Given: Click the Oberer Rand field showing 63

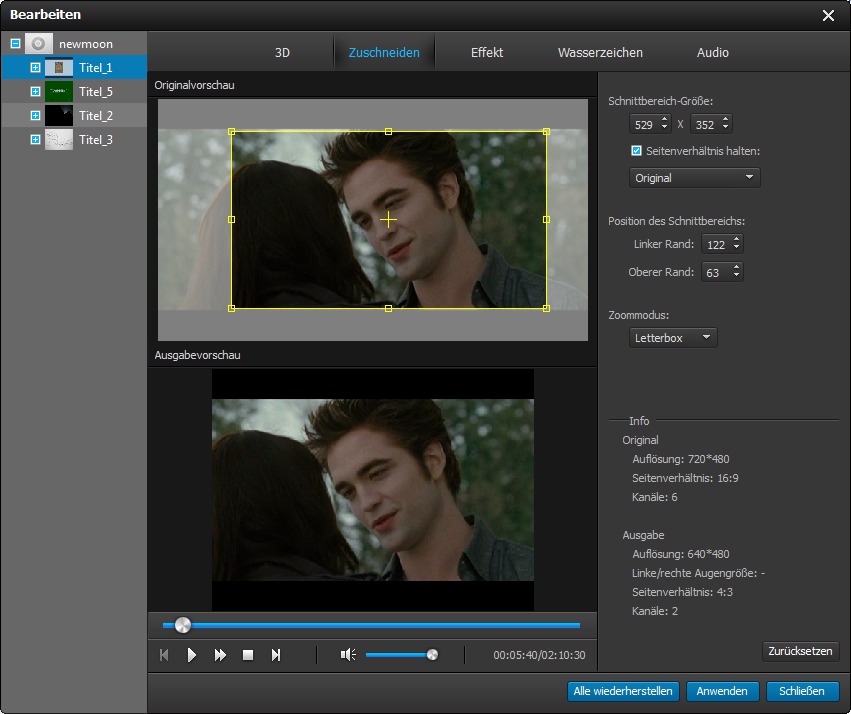Looking at the screenshot, I should click(717, 272).
